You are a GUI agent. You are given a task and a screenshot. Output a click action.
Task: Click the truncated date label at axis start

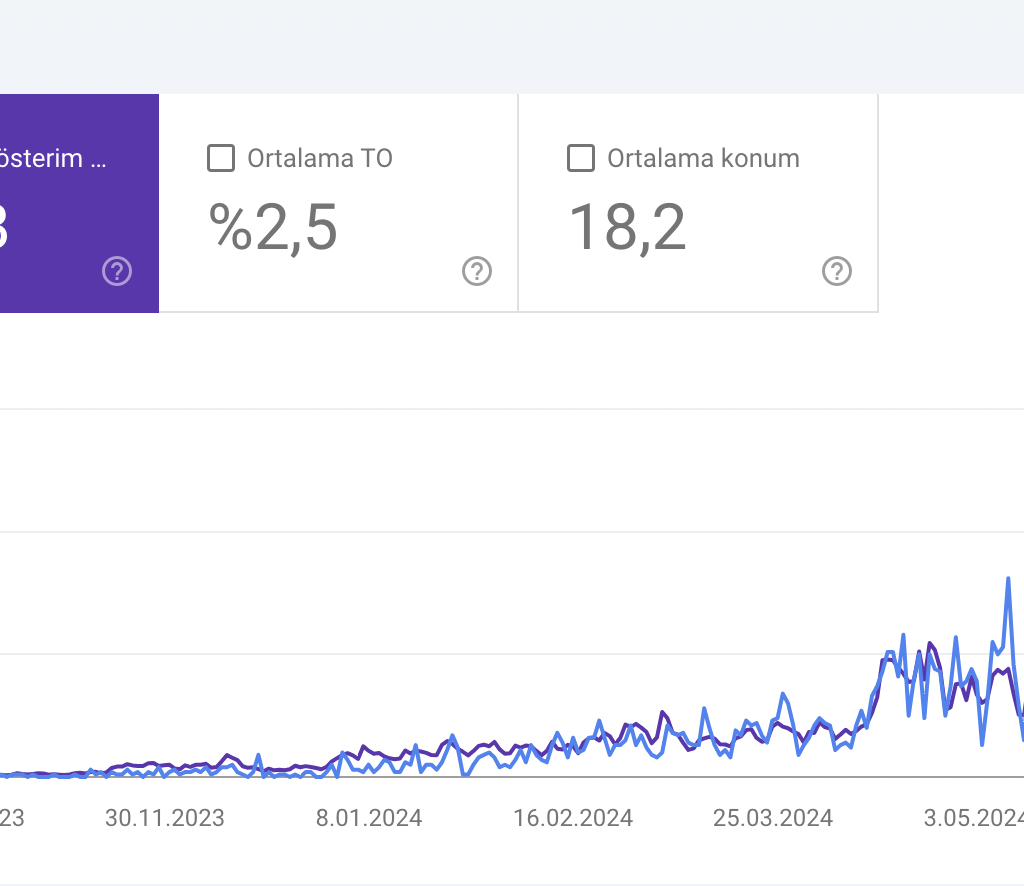(11, 818)
